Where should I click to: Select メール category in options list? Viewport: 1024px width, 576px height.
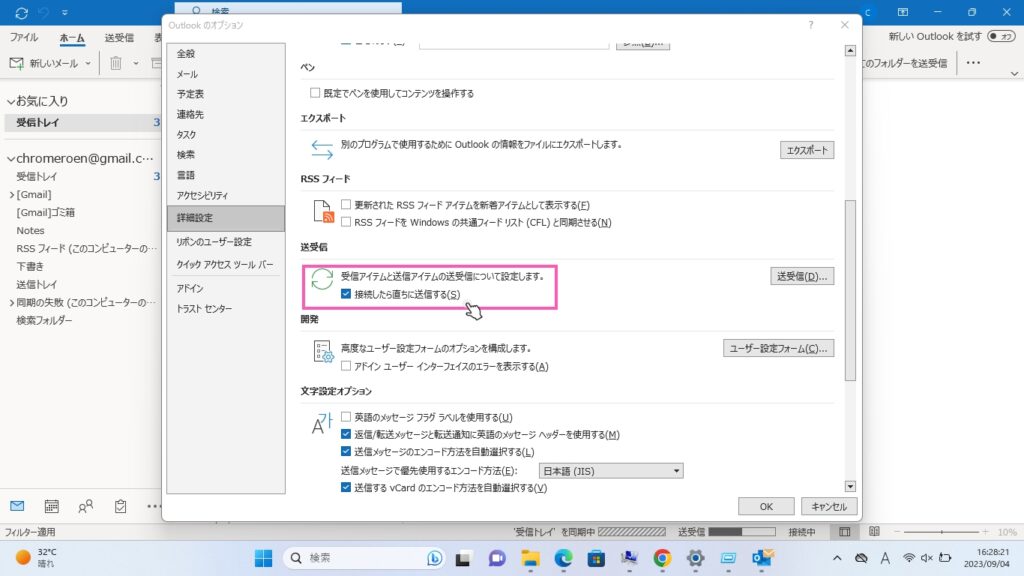[187, 74]
